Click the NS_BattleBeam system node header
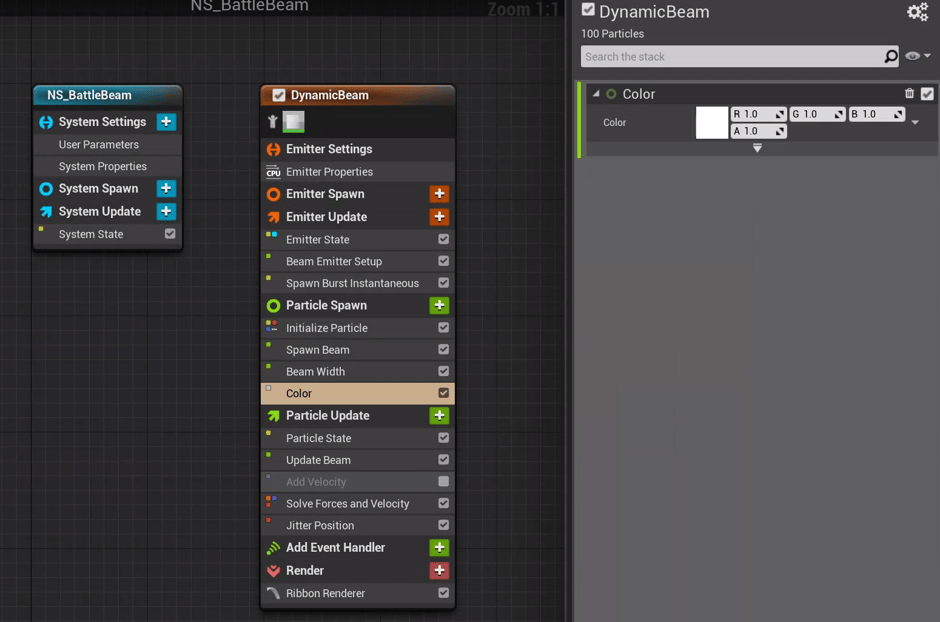940x622 pixels. pyautogui.click(x=107, y=95)
